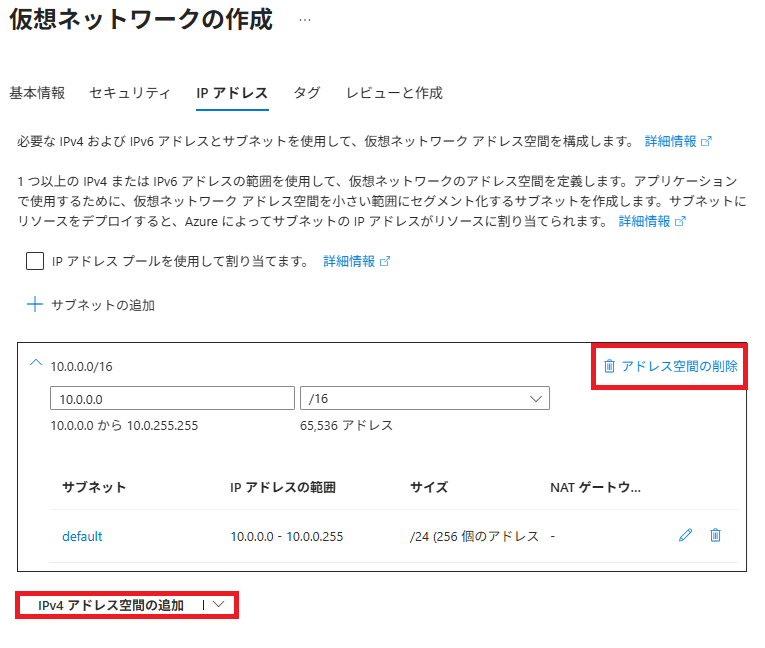Open the /16 prefix size dropdown
Viewport: 765px width, 648px height.
424,399
